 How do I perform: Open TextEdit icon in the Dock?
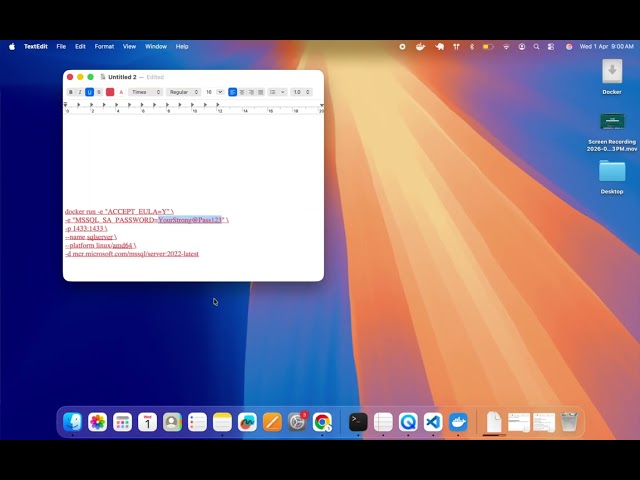[383, 422]
